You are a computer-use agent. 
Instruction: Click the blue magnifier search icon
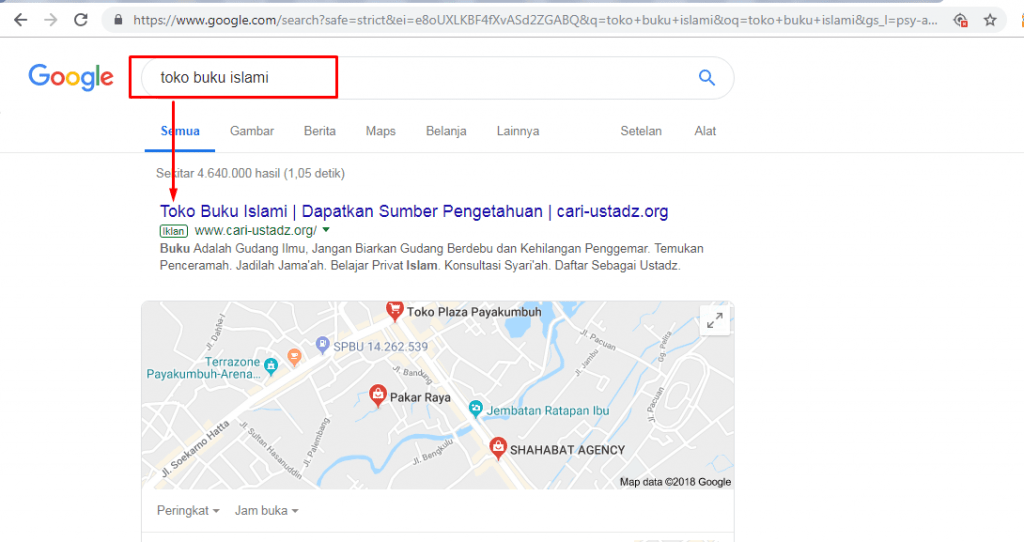707,78
